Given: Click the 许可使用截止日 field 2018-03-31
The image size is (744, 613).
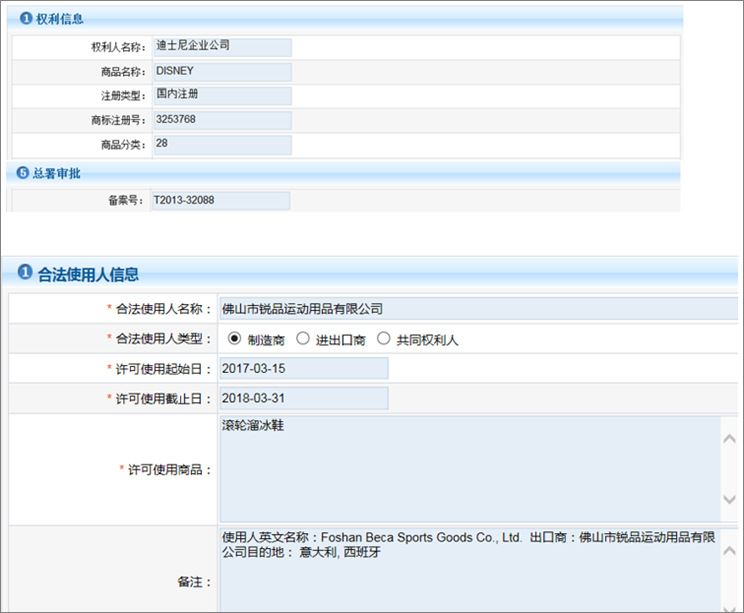Looking at the screenshot, I should click(304, 398).
